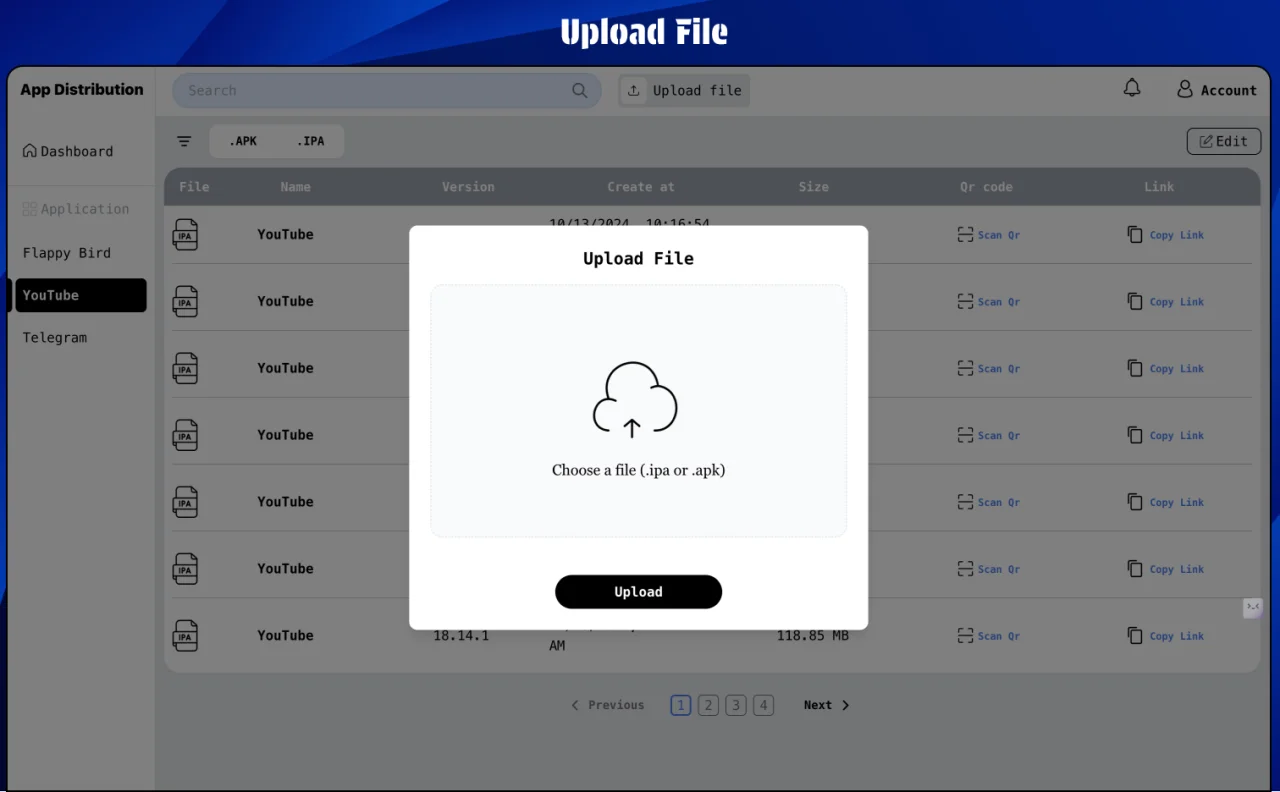Click the App Distribution title
The width and height of the screenshot is (1280, 792).
[x=82, y=89]
